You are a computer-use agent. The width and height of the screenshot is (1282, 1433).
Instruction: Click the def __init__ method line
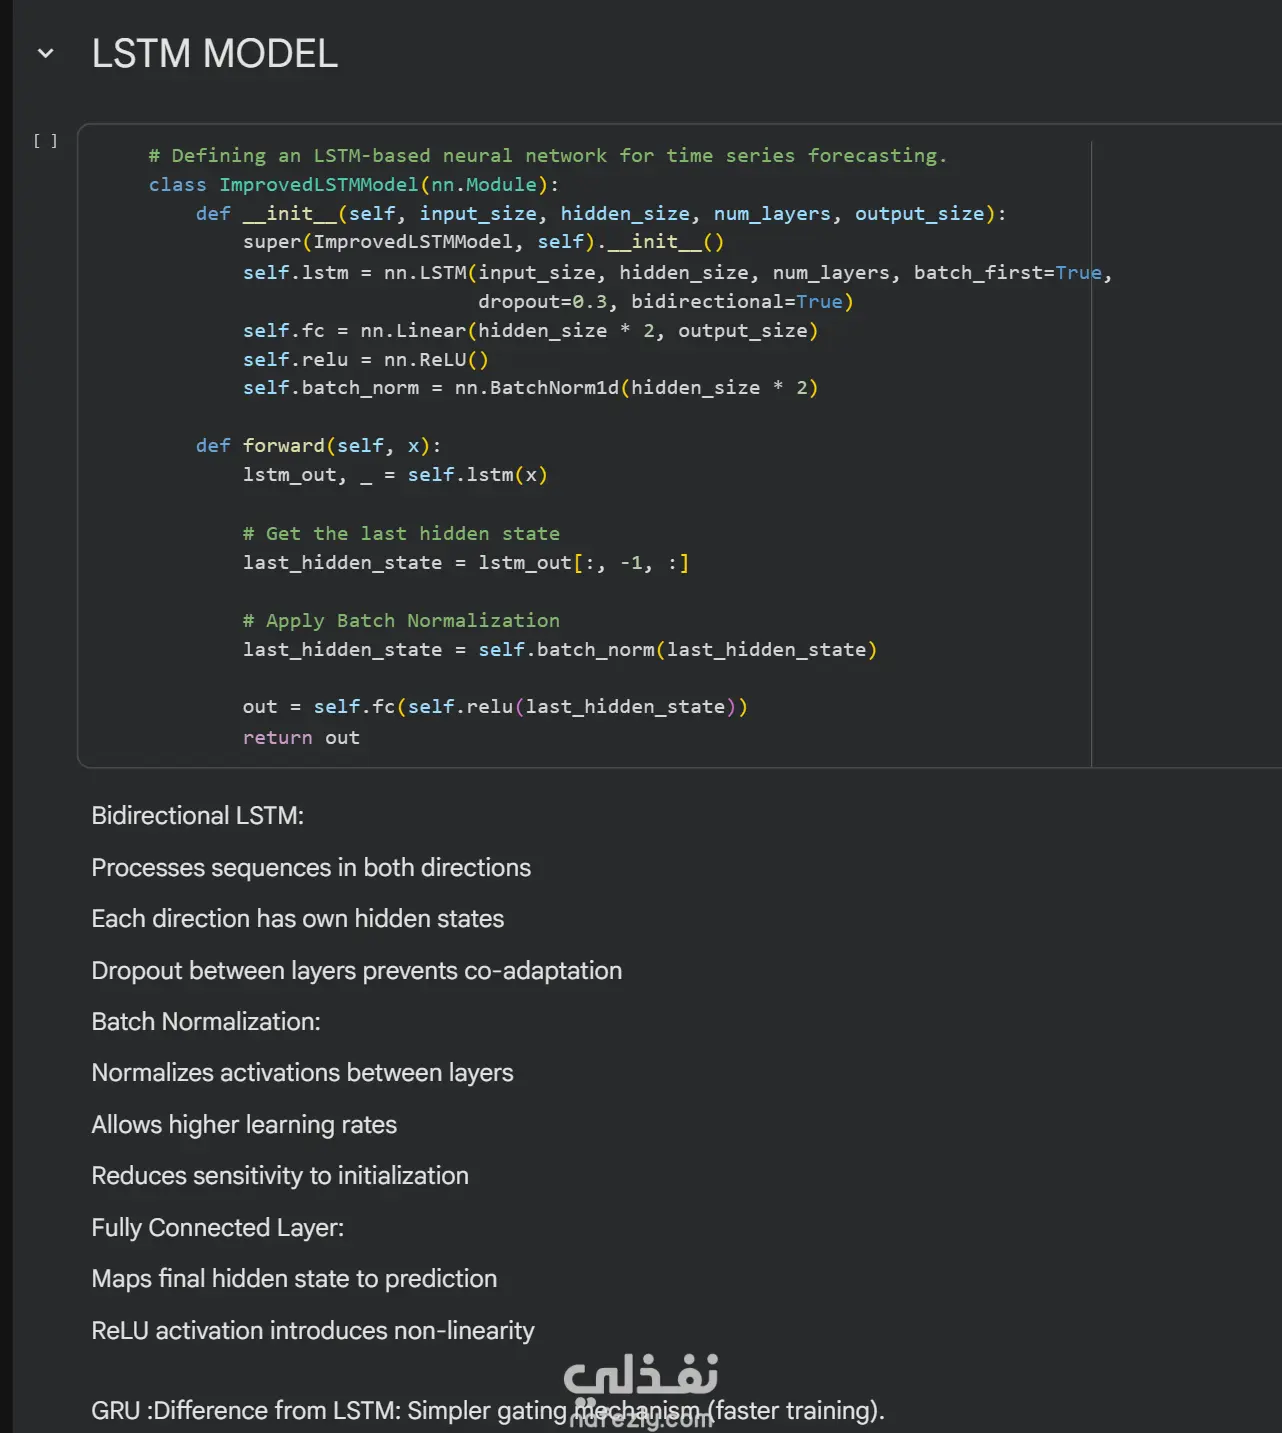[x=600, y=214]
